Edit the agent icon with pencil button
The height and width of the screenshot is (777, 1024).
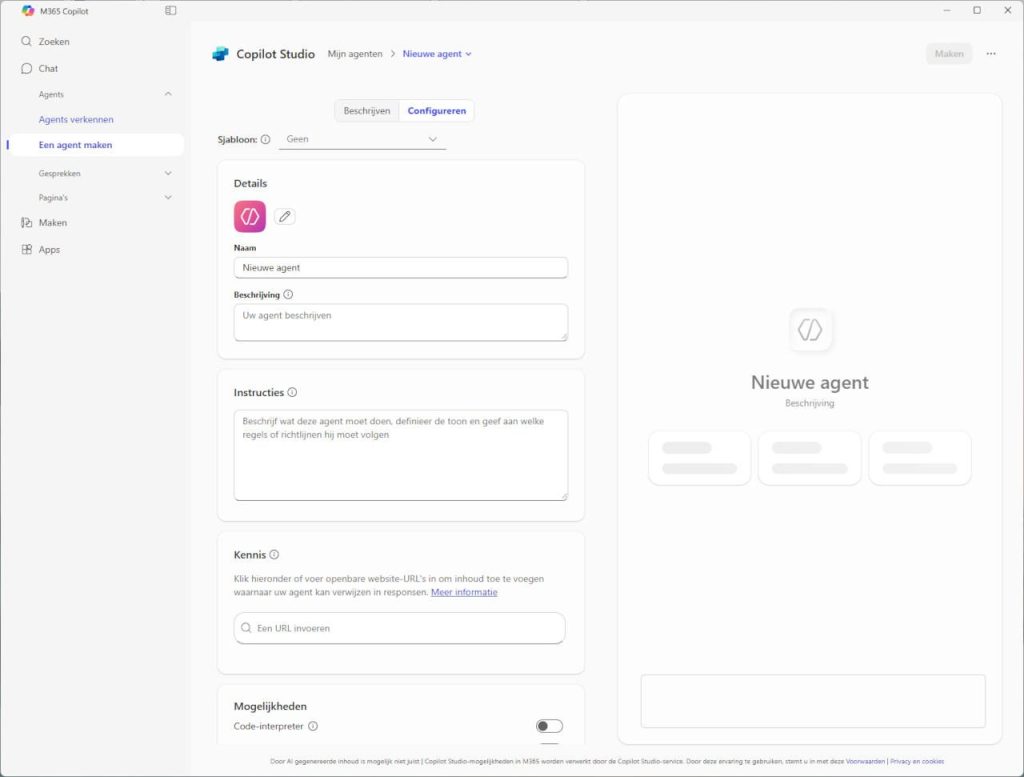285,217
